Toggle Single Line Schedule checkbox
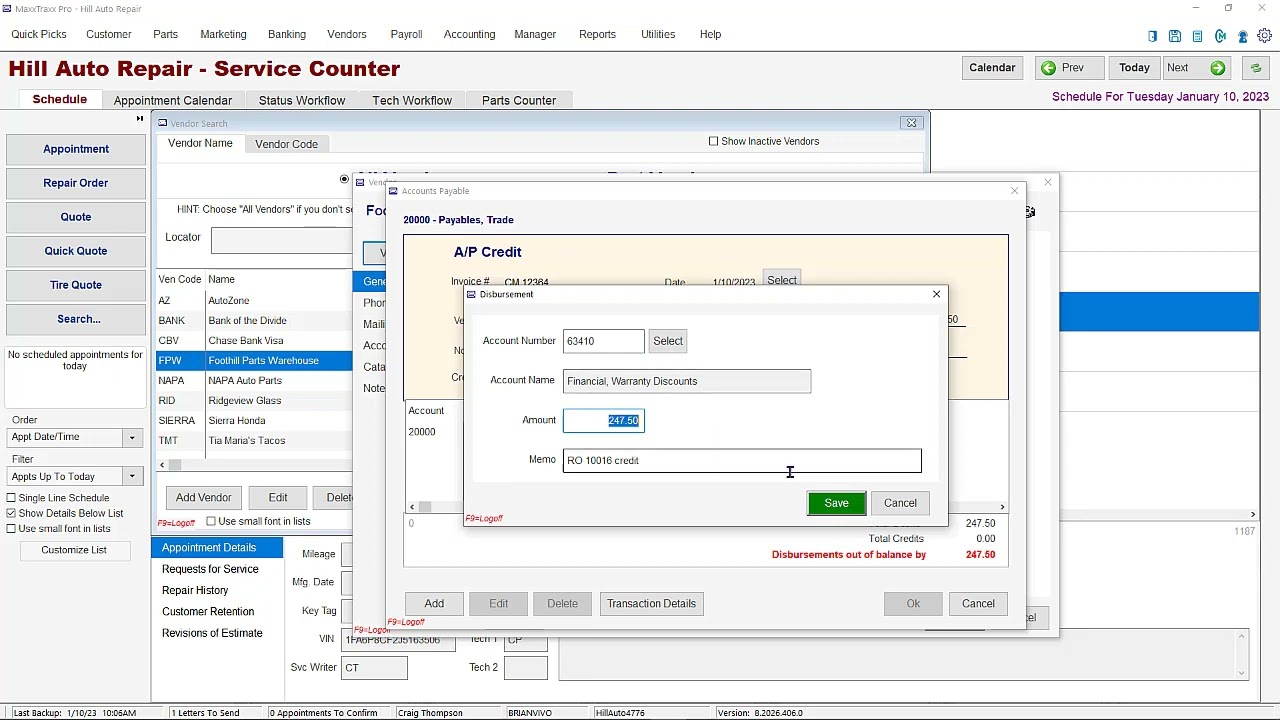Screen dimensions: 1280x720 click(x=12, y=498)
